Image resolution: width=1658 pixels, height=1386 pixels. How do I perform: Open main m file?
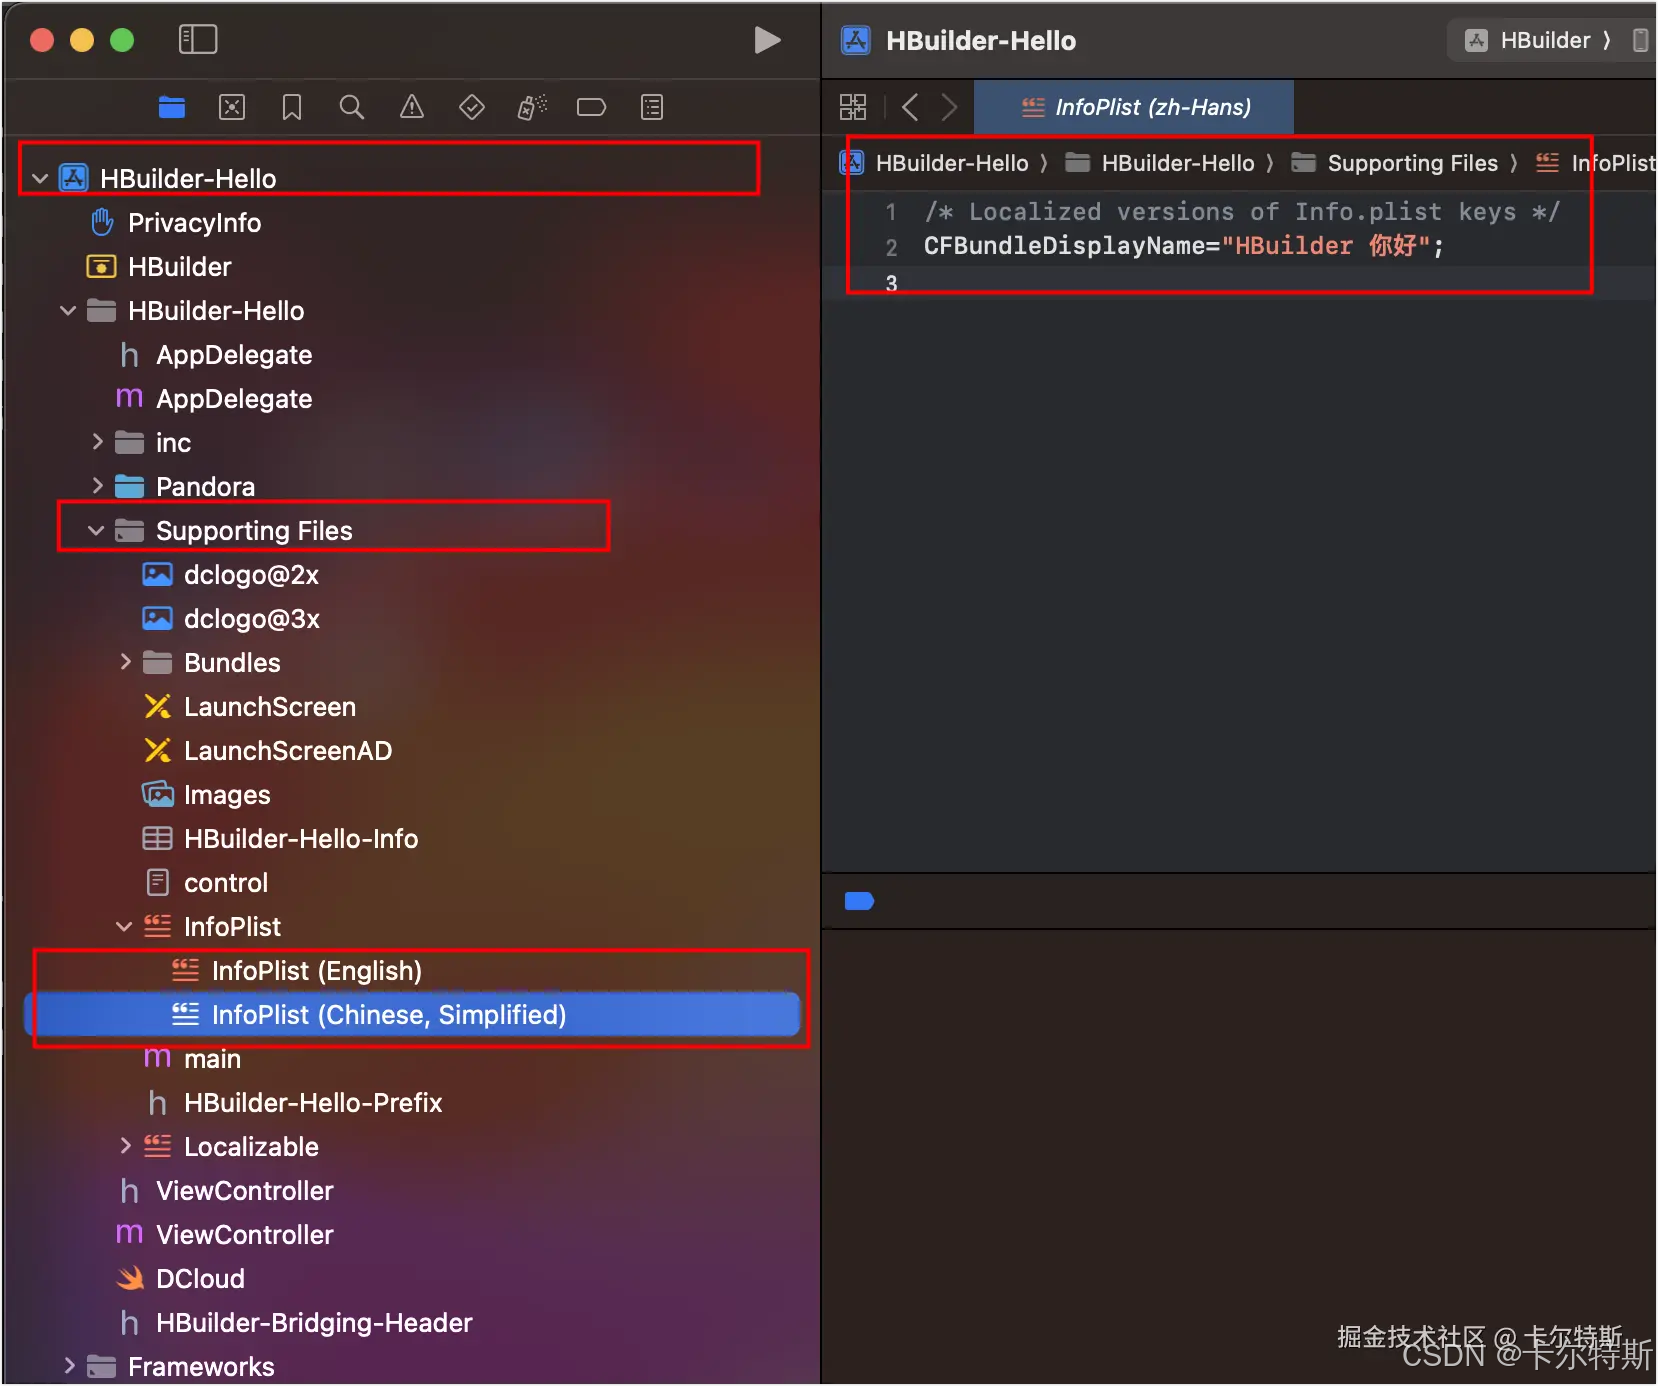click(x=212, y=1059)
